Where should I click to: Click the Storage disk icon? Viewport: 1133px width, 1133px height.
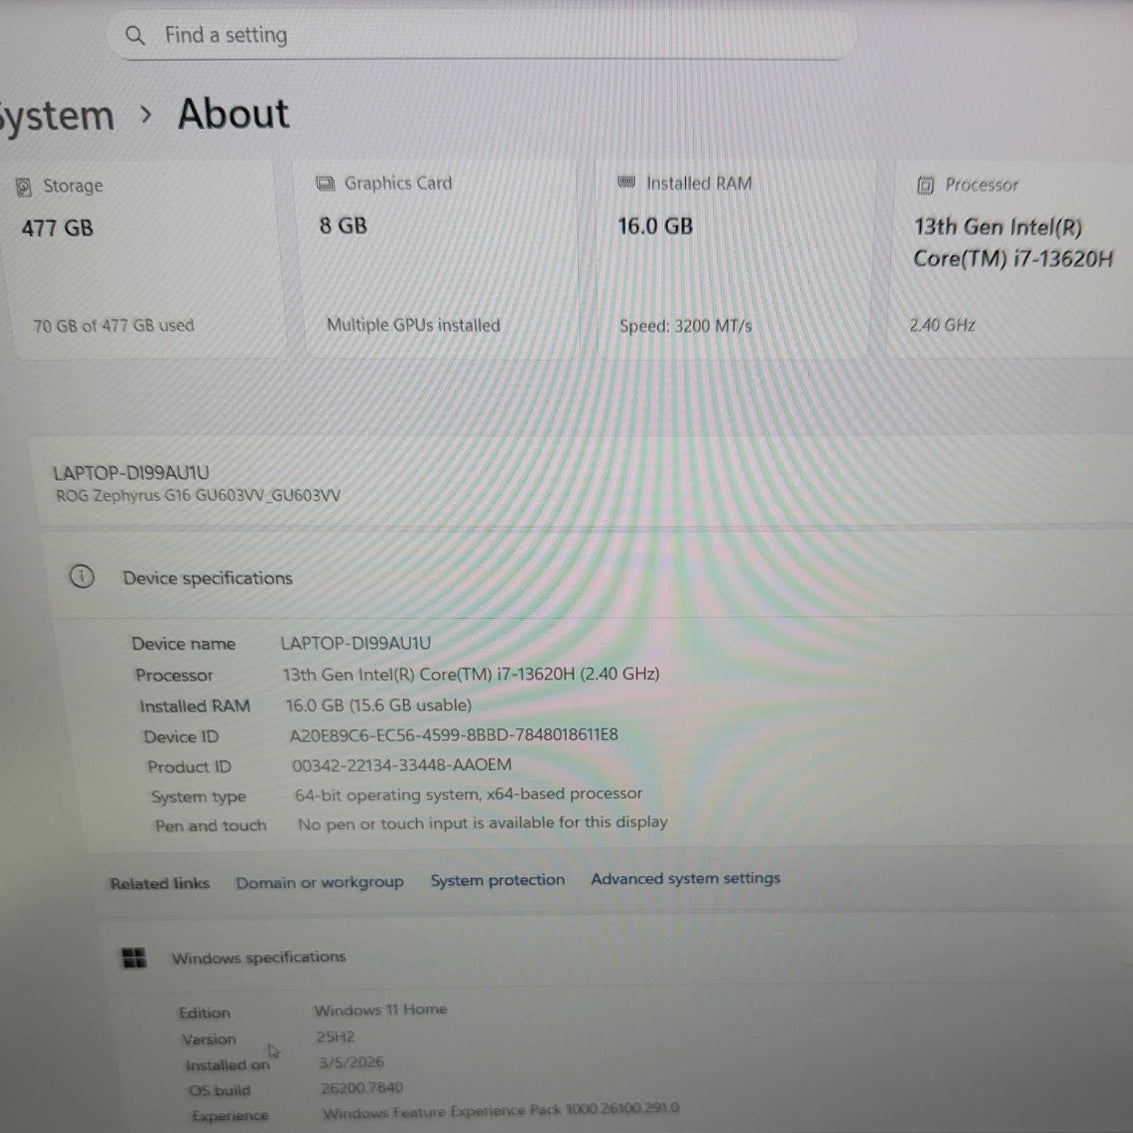coord(22,186)
